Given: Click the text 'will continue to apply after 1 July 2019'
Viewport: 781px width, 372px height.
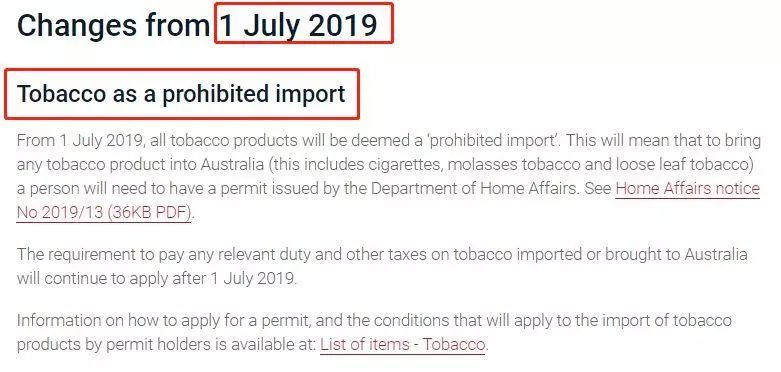Looking at the screenshot, I should pos(156,278).
